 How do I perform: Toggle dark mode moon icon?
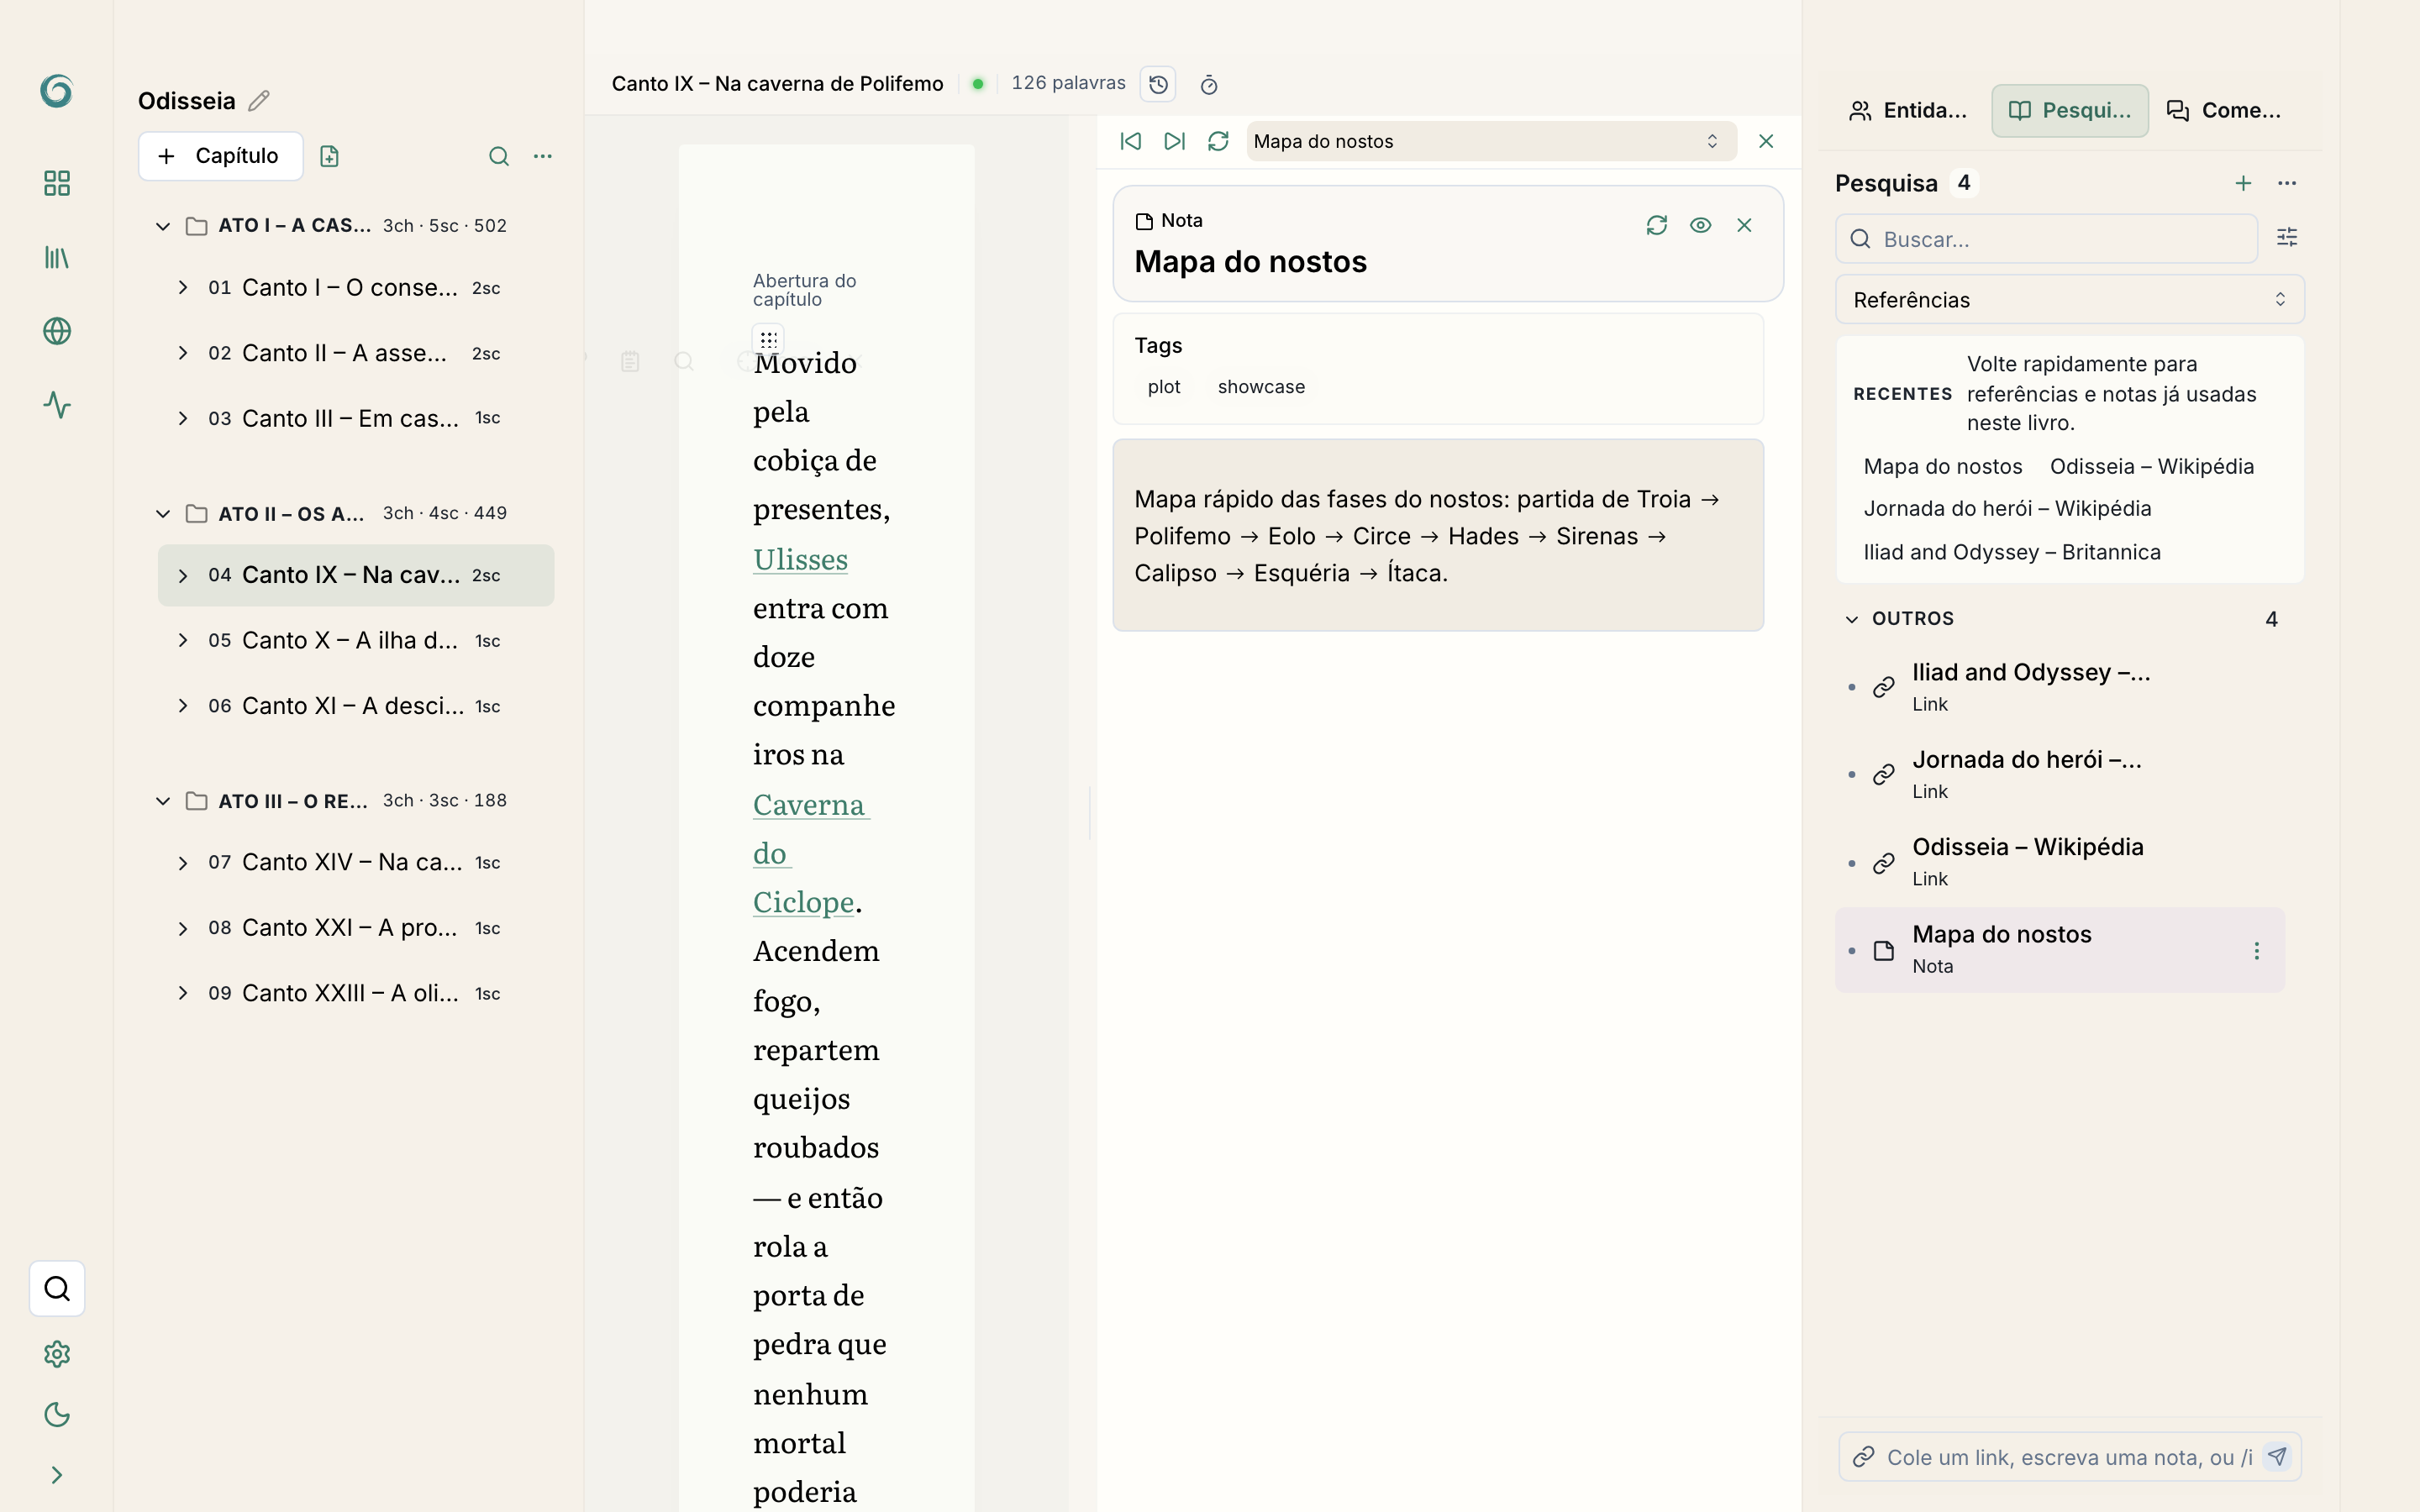57,1414
